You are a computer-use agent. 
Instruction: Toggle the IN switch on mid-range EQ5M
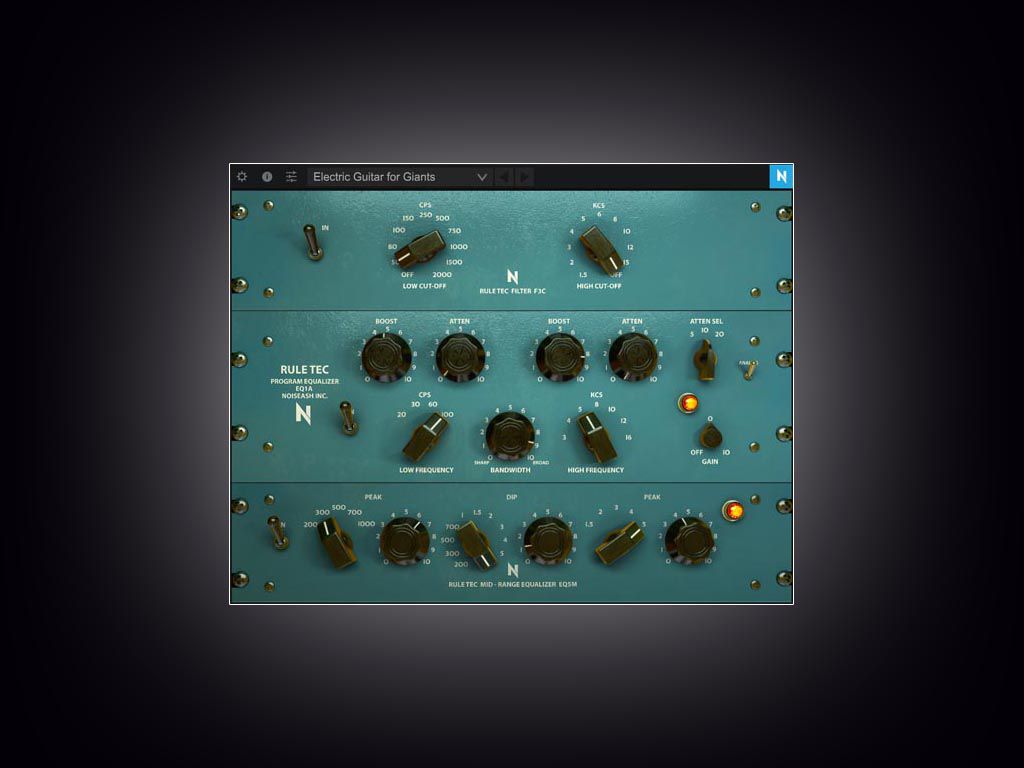tap(278, 532)
